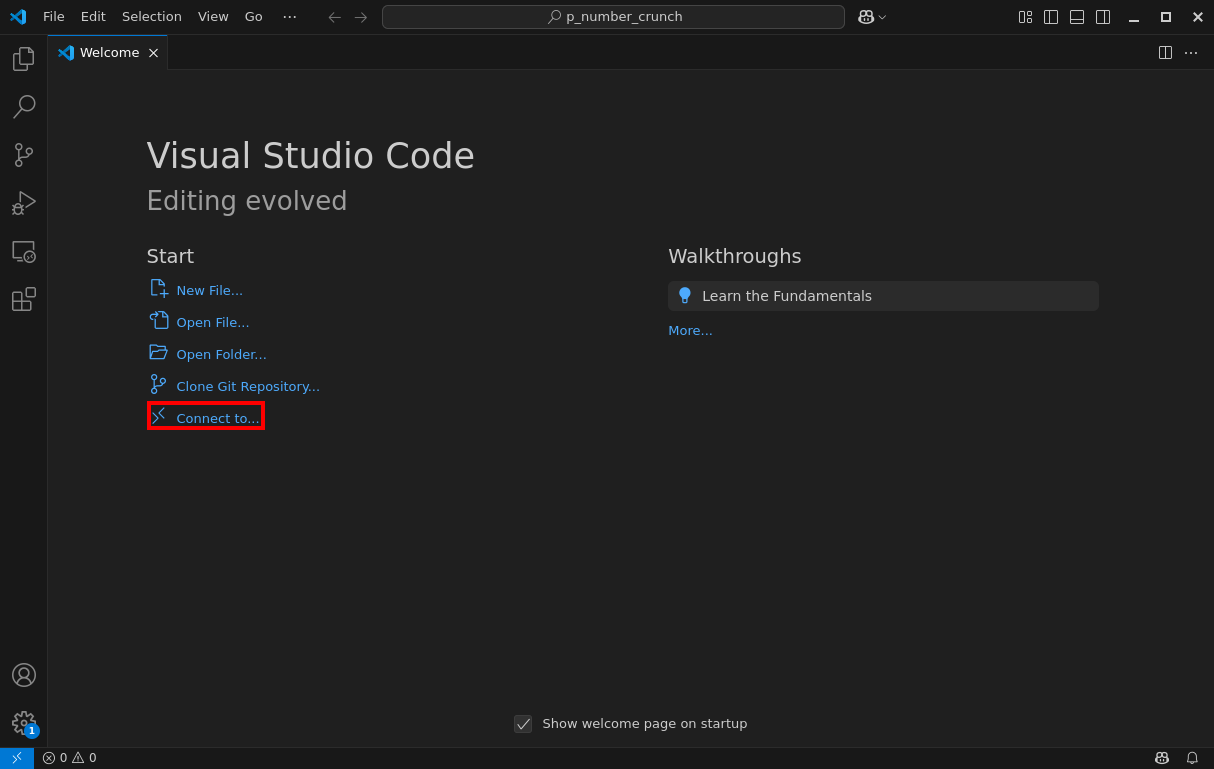Expand the menu bar overflow ellipsis
The width and height of the screenshot is (1214, 769).
click(290, 17)
